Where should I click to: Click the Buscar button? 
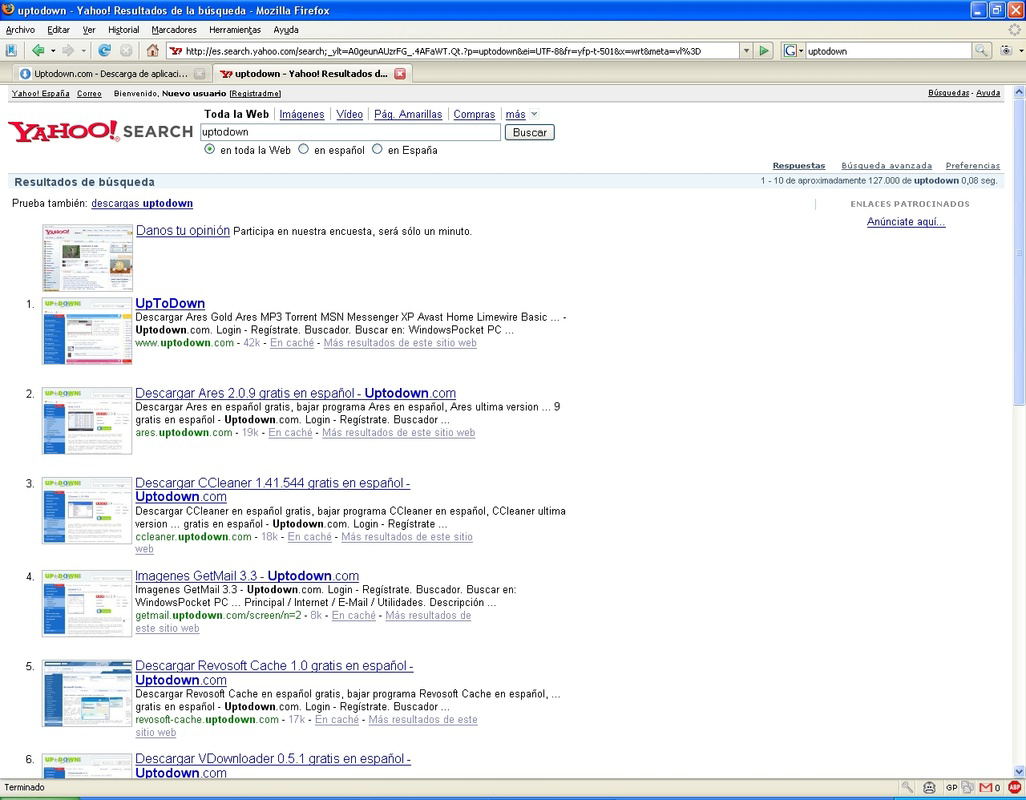(x=529, y=132)
